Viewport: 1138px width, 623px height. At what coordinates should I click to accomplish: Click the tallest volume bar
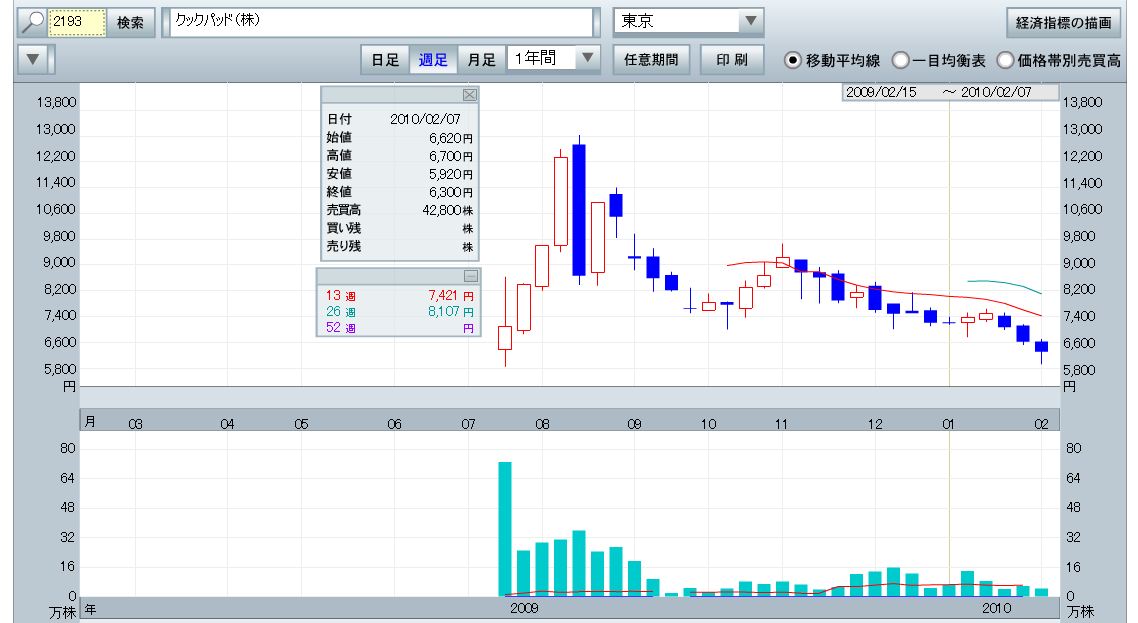(505, 528)
